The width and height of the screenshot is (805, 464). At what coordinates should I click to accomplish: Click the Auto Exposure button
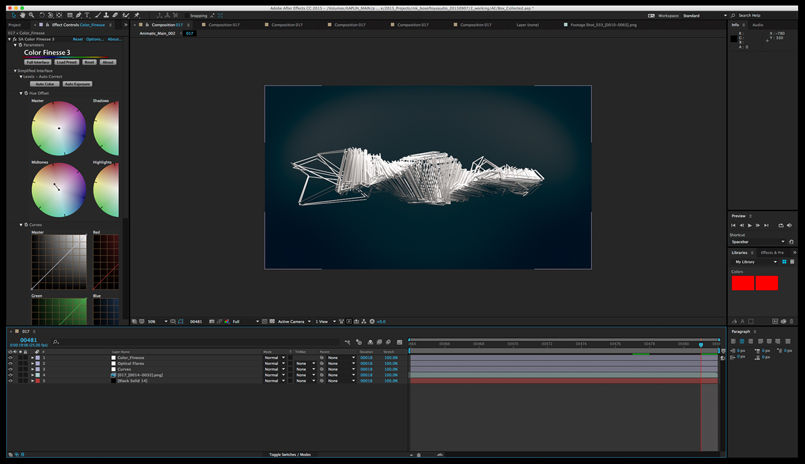point(78,84)
